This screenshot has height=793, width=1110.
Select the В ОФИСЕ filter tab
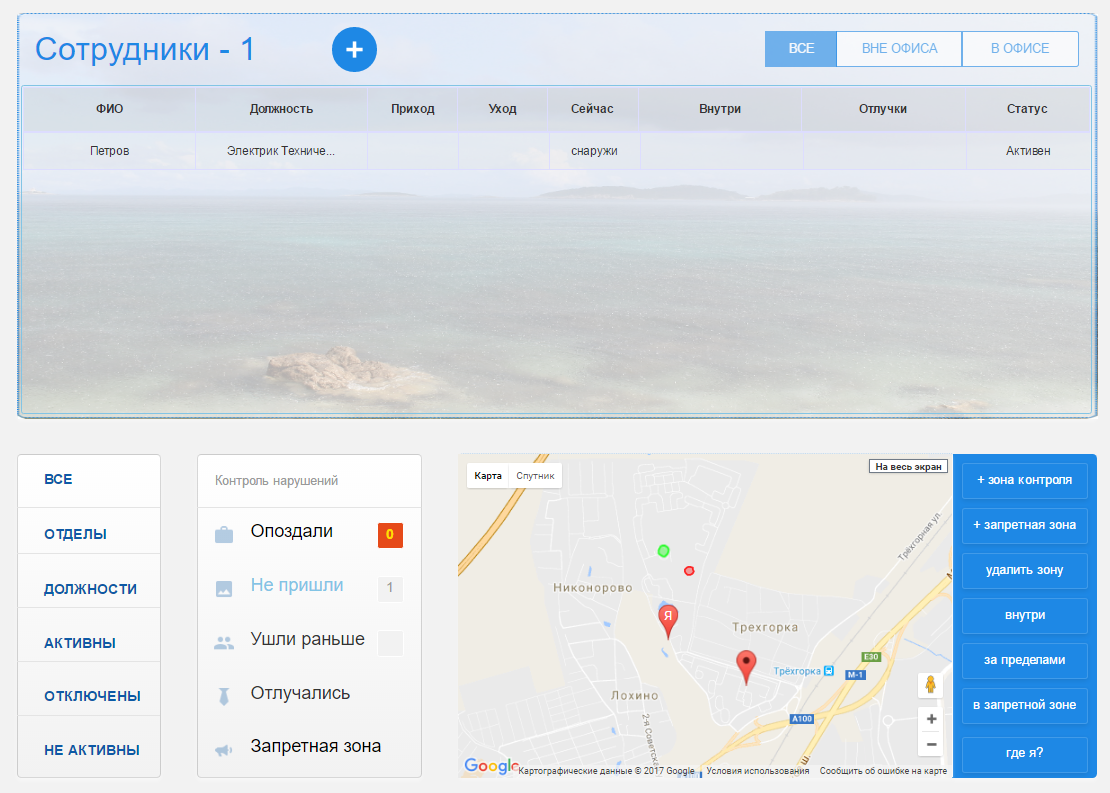pyautogui.click(x=1020, y=49)
